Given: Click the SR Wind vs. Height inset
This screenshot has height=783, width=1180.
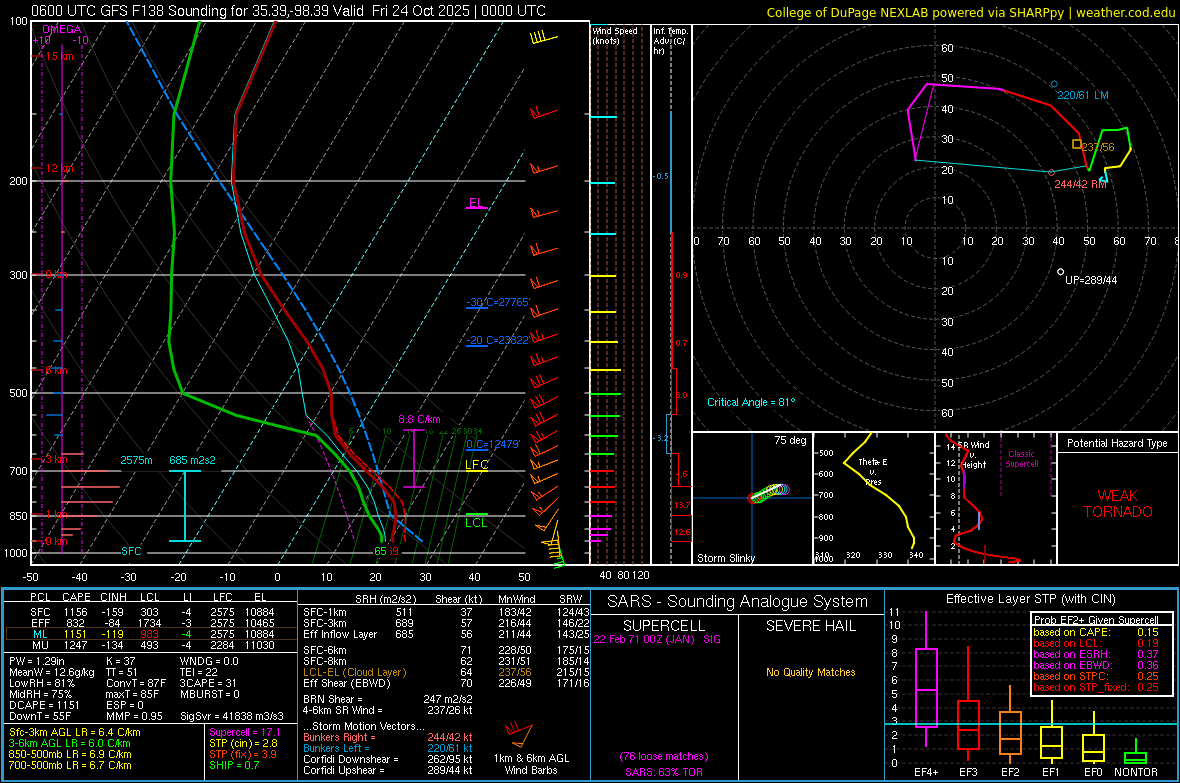Looking at the screenshot, I should click(x=993, y=497).
